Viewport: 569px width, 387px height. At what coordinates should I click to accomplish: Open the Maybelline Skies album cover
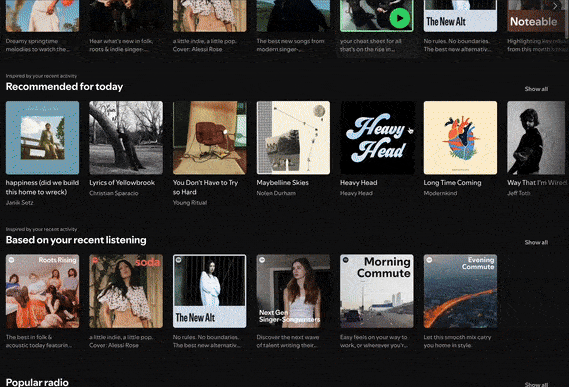pos(293,138)
